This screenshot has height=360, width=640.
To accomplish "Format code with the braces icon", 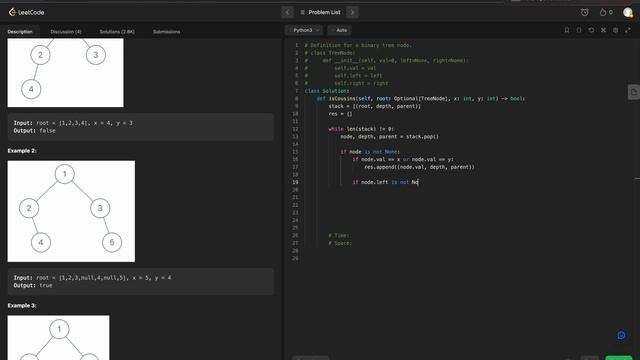I will tap(579, 30).
